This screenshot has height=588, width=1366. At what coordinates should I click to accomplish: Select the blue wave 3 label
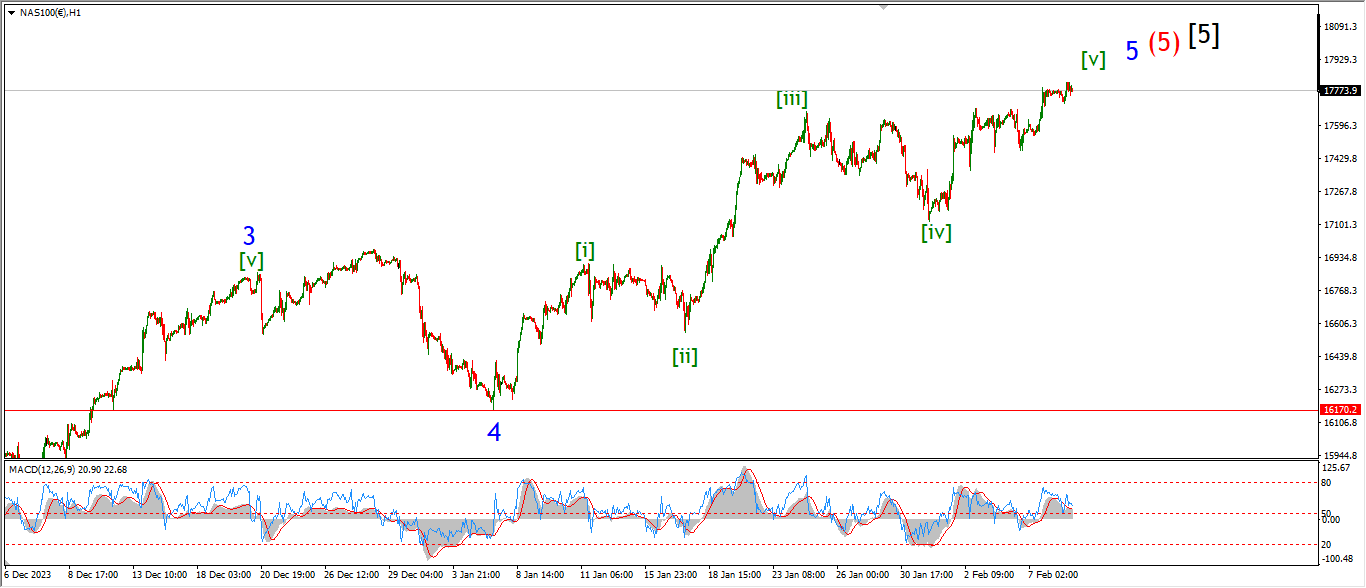tap(249, 237)
